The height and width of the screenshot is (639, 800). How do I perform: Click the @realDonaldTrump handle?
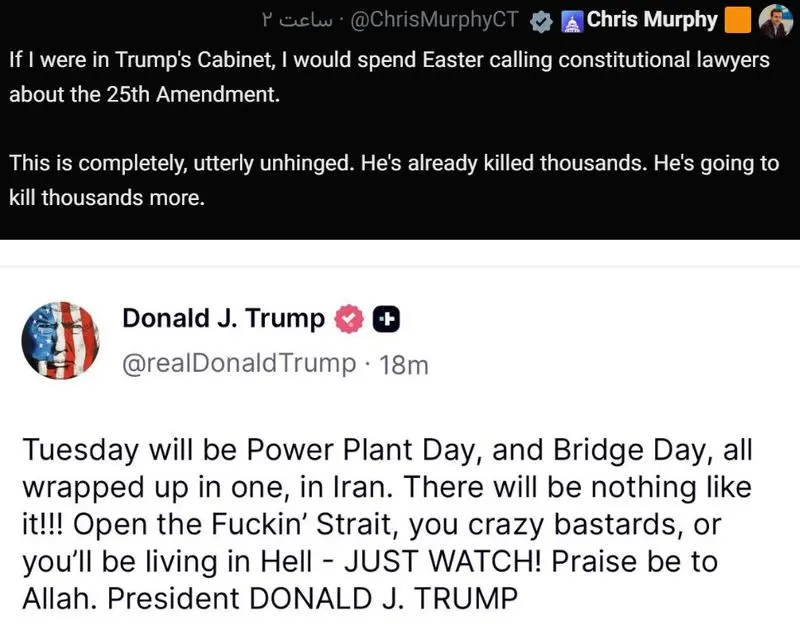(x=238, y=364)
